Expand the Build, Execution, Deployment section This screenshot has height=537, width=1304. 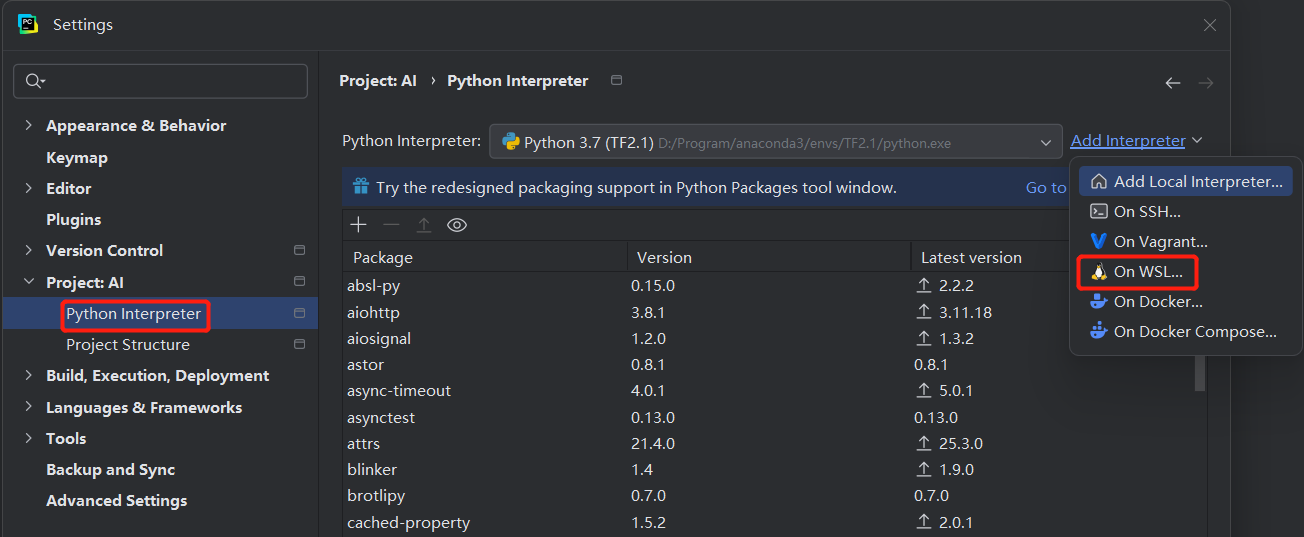pos(28,376)
